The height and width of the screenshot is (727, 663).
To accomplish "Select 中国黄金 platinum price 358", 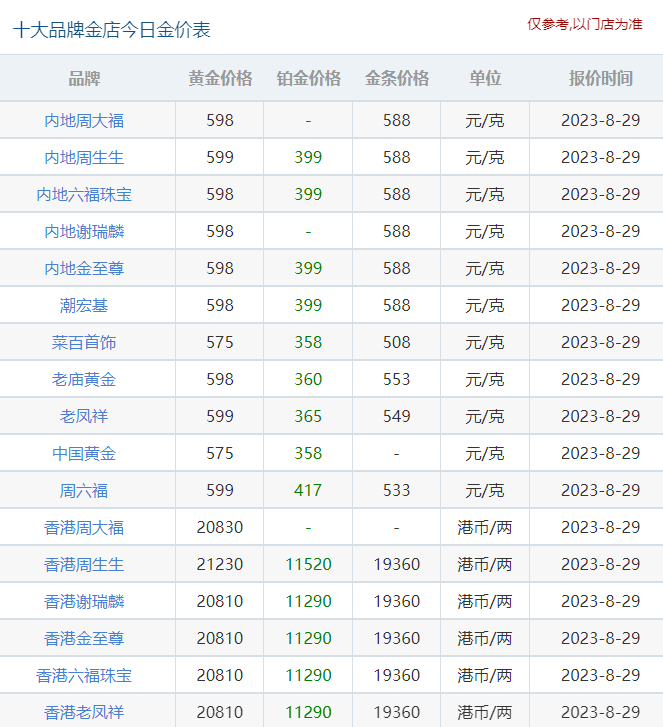I will tap(308, 453).
